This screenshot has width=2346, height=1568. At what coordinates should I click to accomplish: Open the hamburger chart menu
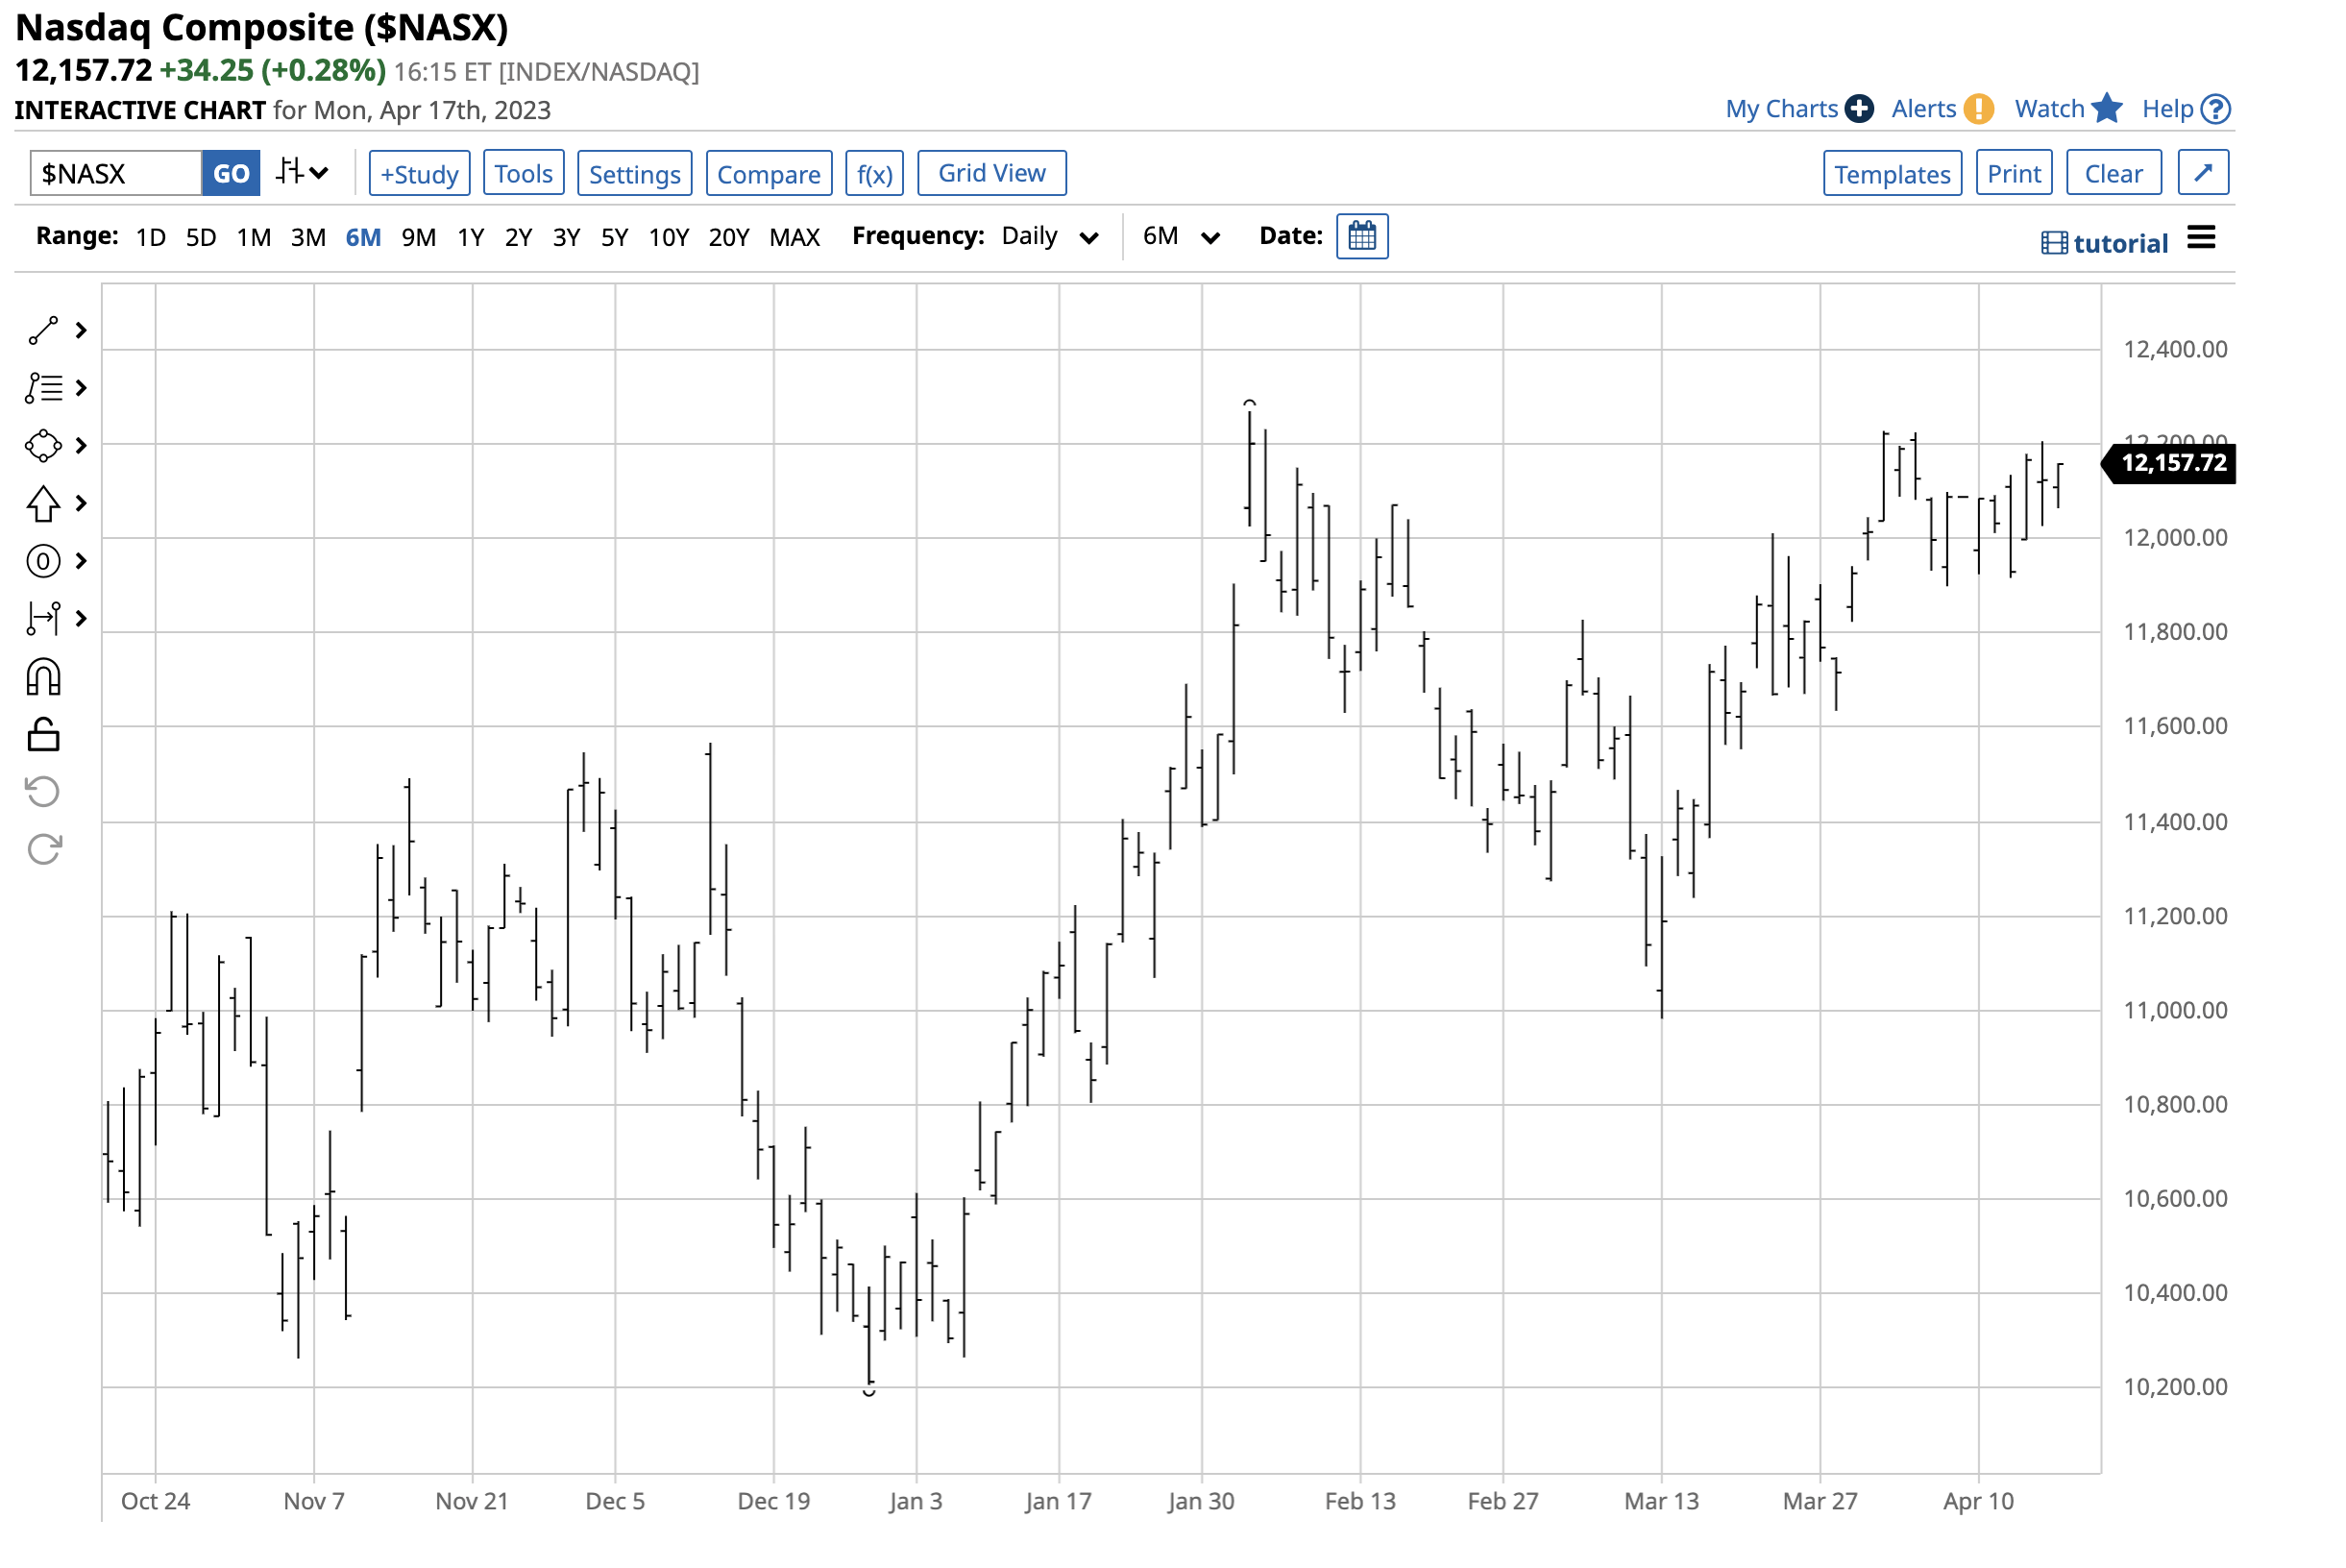2201,238
